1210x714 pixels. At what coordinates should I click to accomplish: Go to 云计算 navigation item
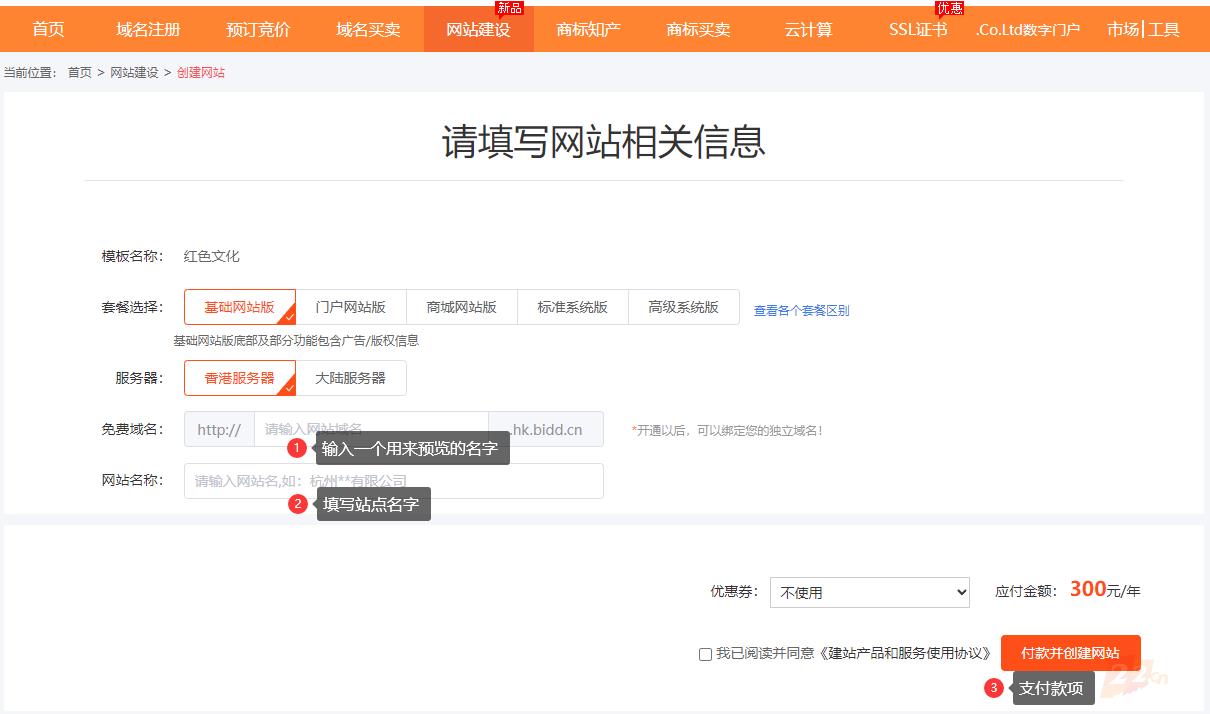coord(808,29)
